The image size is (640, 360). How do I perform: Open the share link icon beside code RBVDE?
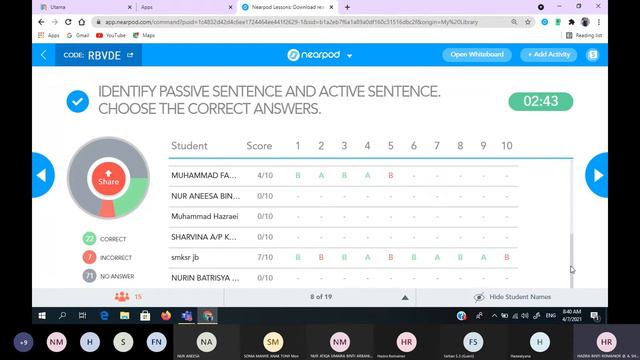click(130, 55)
